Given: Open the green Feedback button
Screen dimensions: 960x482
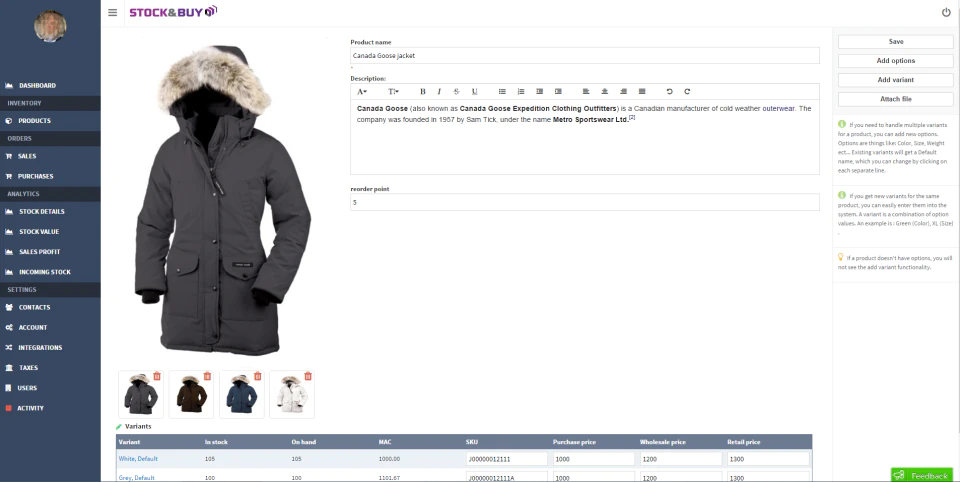Looking at the screenshot, I should point(922,475).
